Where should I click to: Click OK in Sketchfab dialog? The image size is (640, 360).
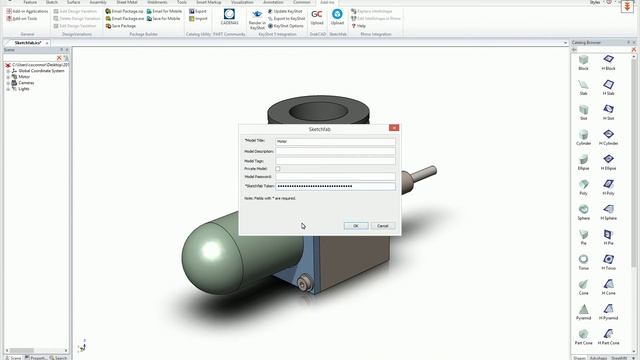tap(356, 226)
